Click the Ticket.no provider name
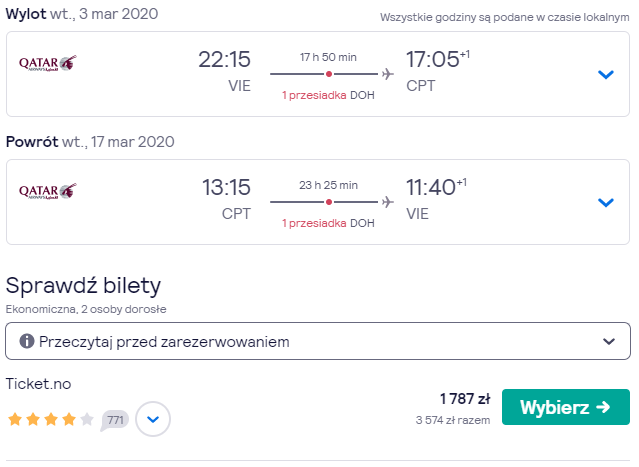 click(x=38, y=384)
